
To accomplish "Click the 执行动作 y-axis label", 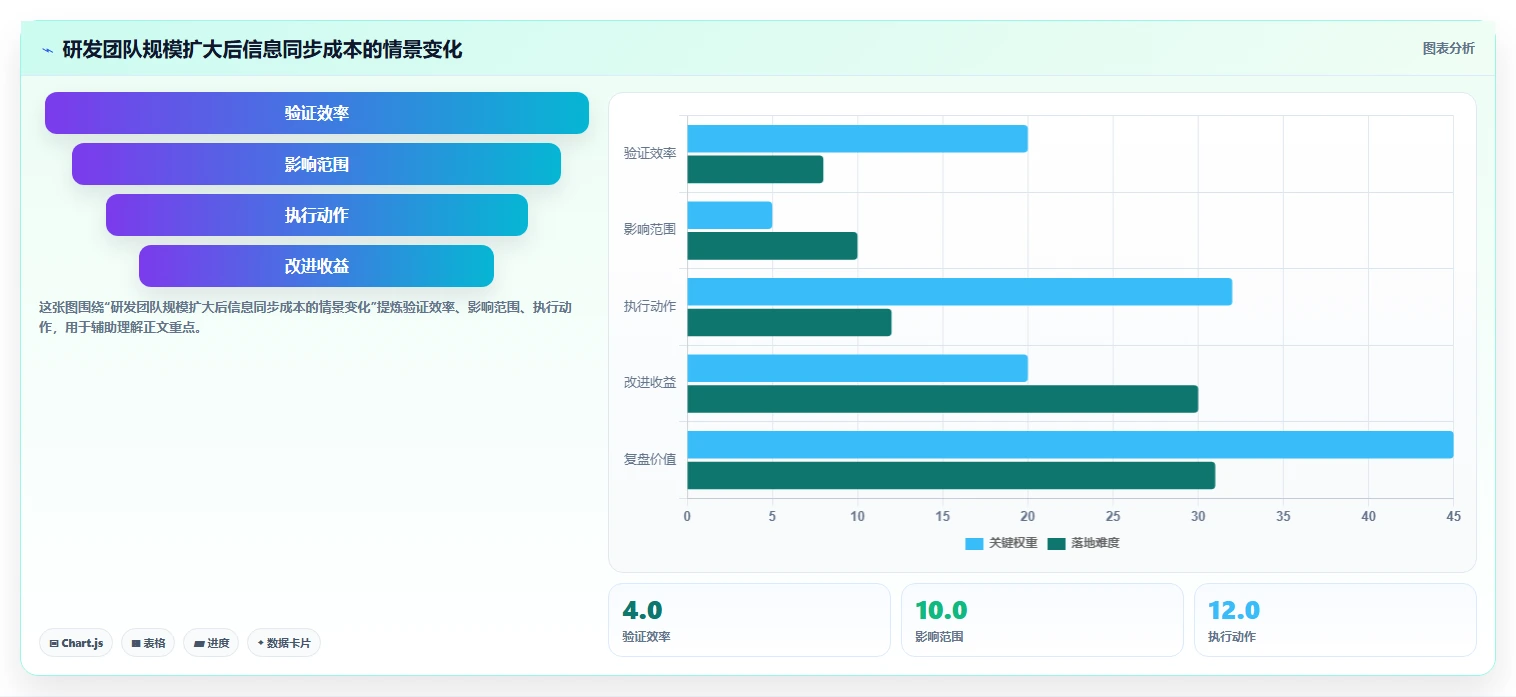I will point(650,306).
